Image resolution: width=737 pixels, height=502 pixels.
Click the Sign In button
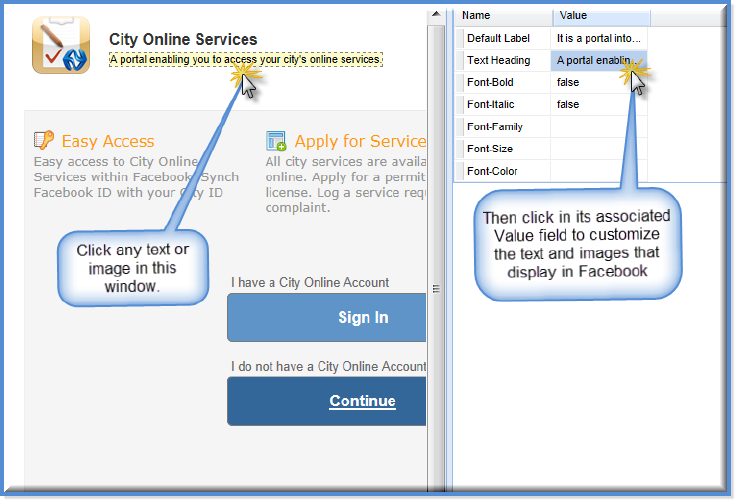(327, 317)
